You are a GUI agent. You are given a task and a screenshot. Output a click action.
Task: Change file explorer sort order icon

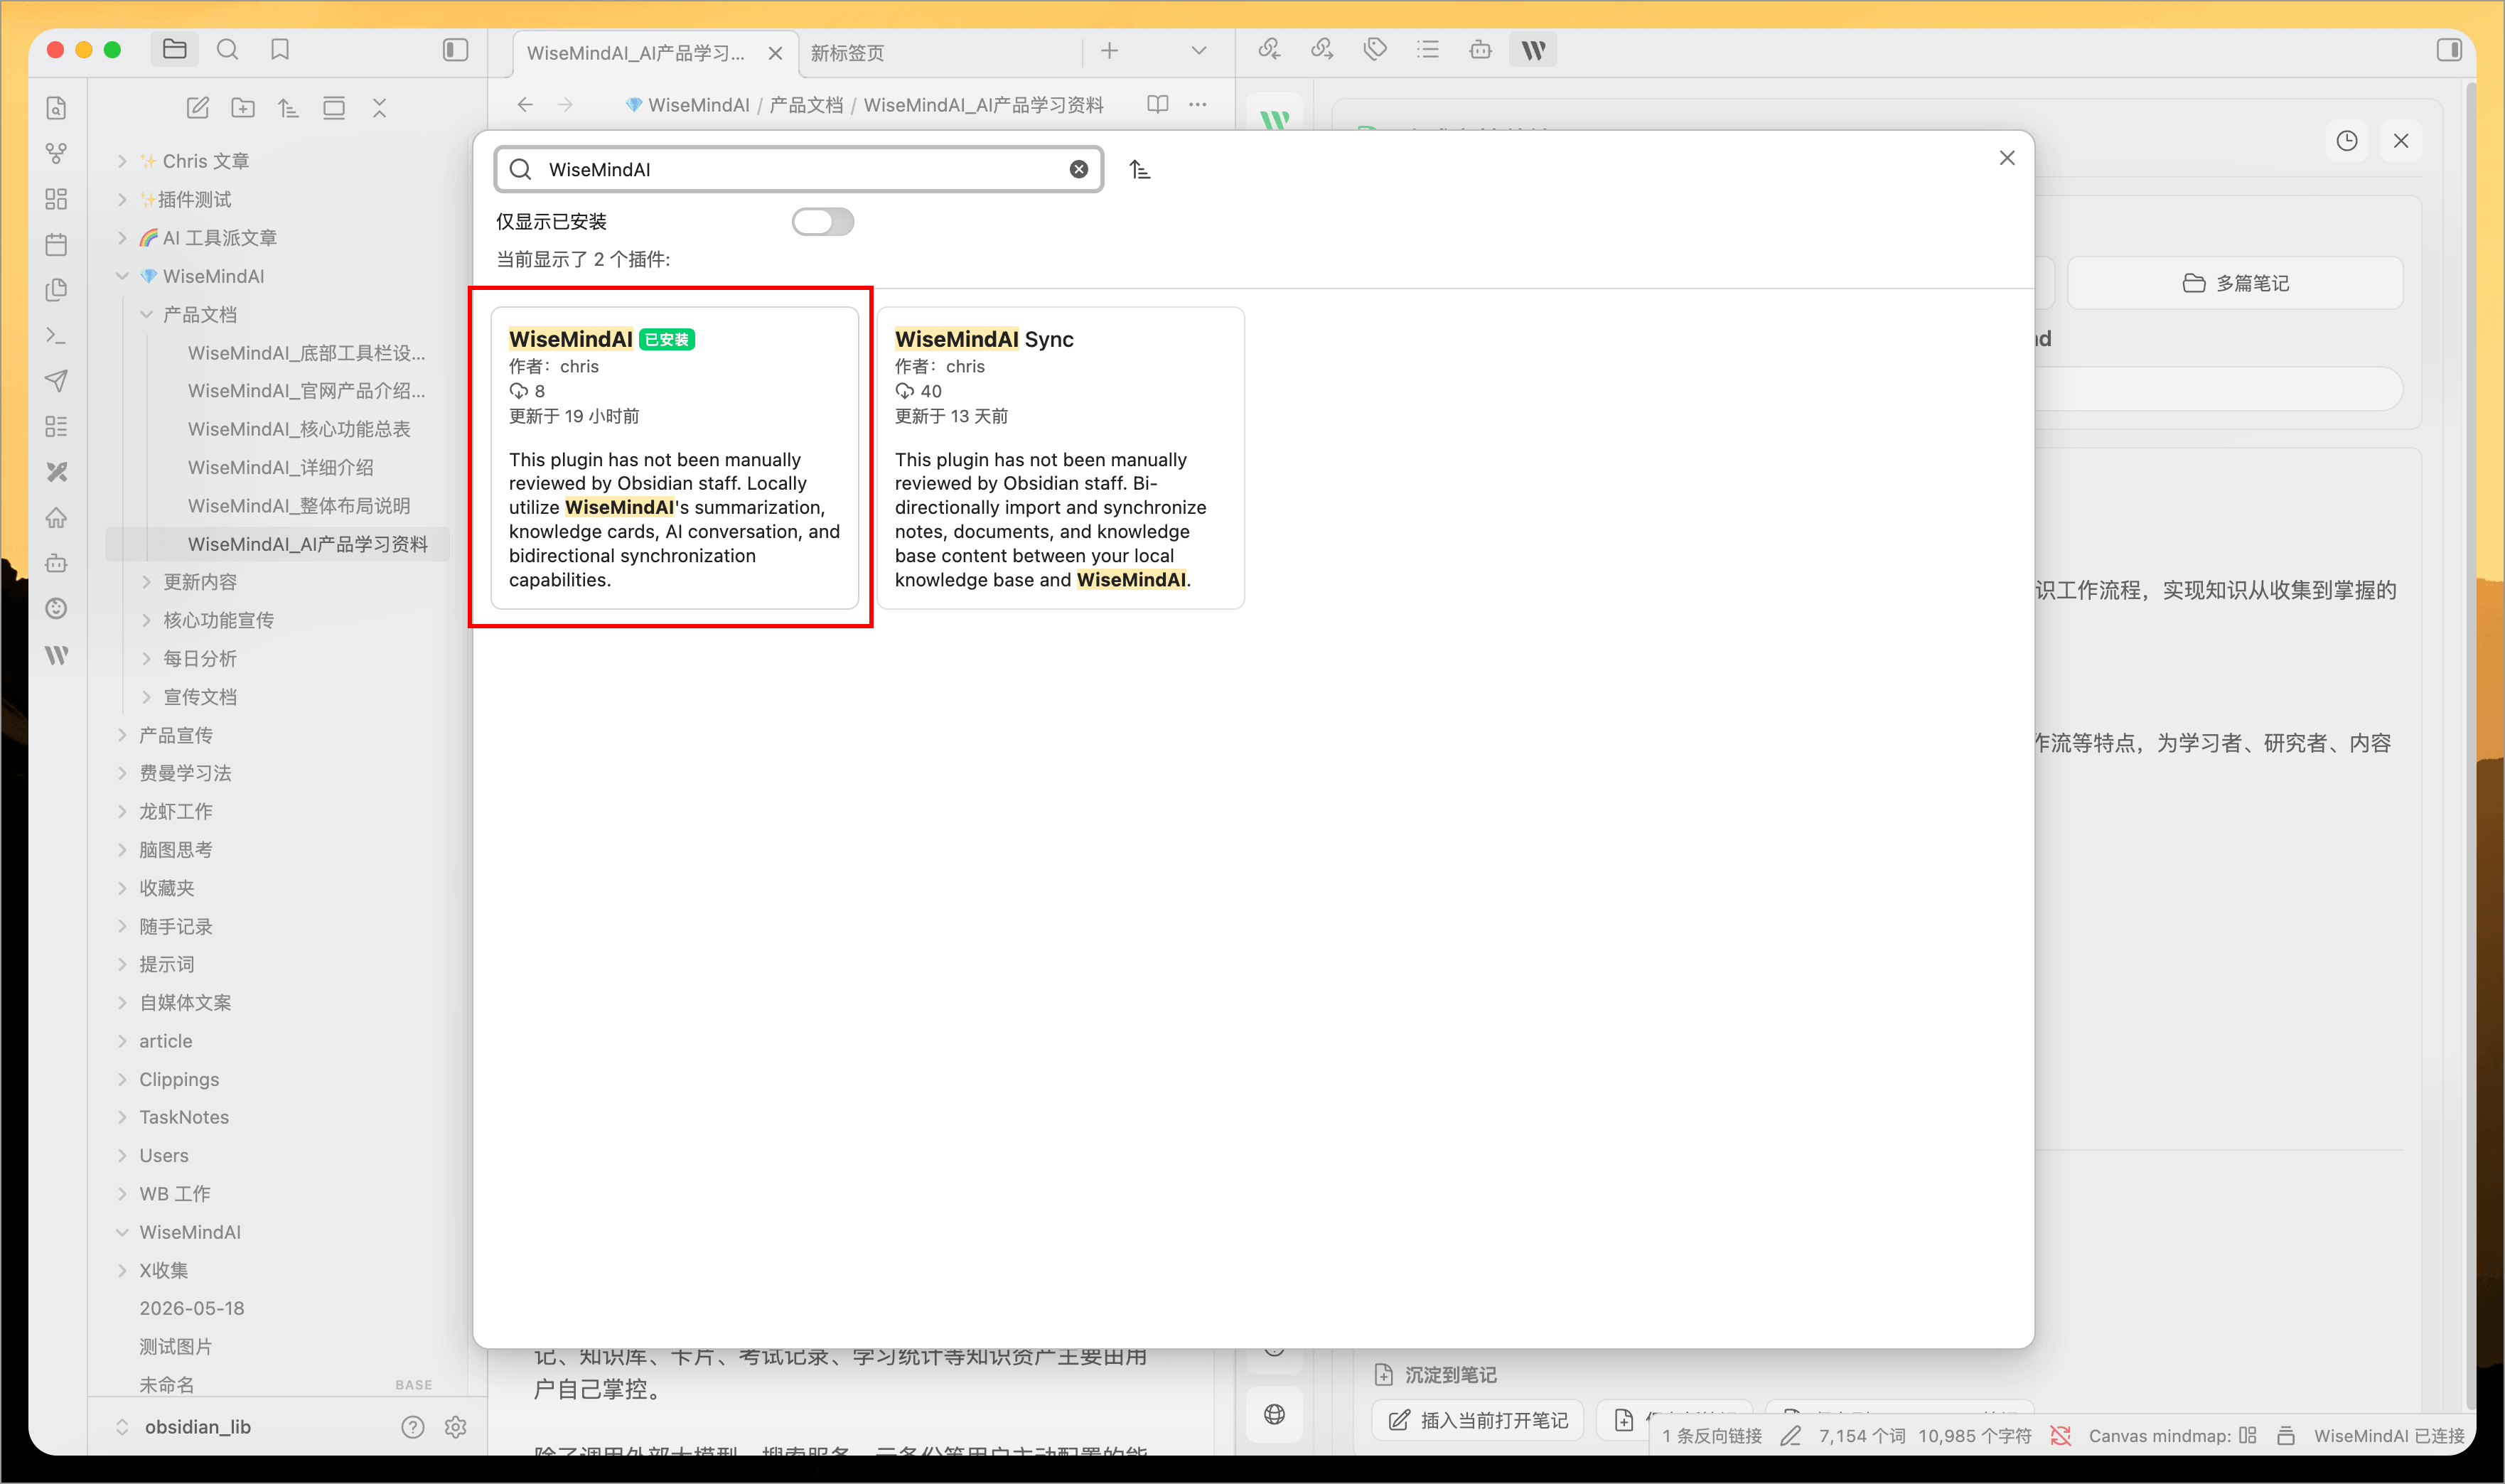tap(288, 108)
